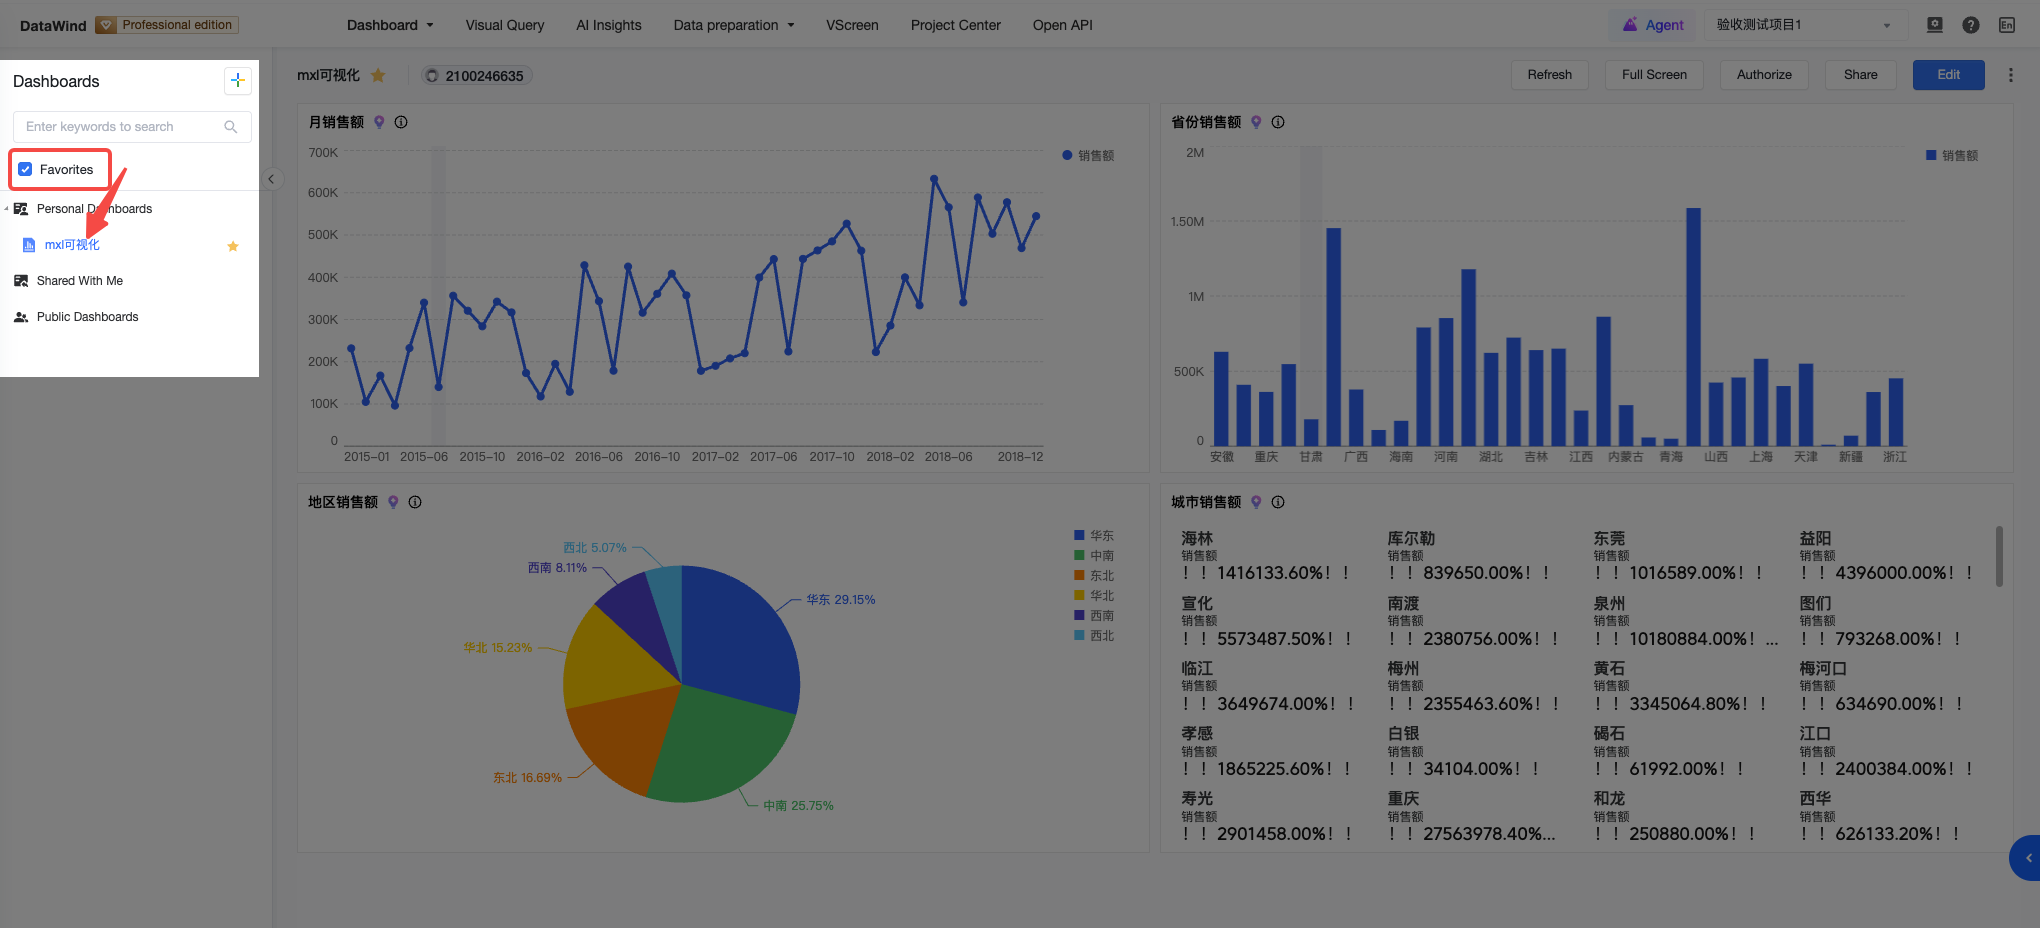Click the language switch icon in header
The image size is (2040, 928).
[2007, 25]
